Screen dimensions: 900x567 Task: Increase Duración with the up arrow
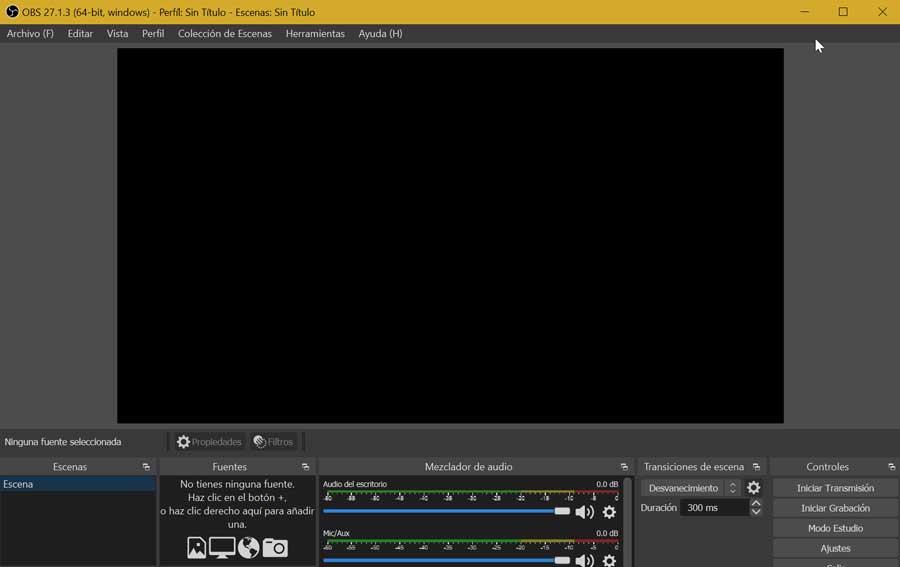point(756,503)
